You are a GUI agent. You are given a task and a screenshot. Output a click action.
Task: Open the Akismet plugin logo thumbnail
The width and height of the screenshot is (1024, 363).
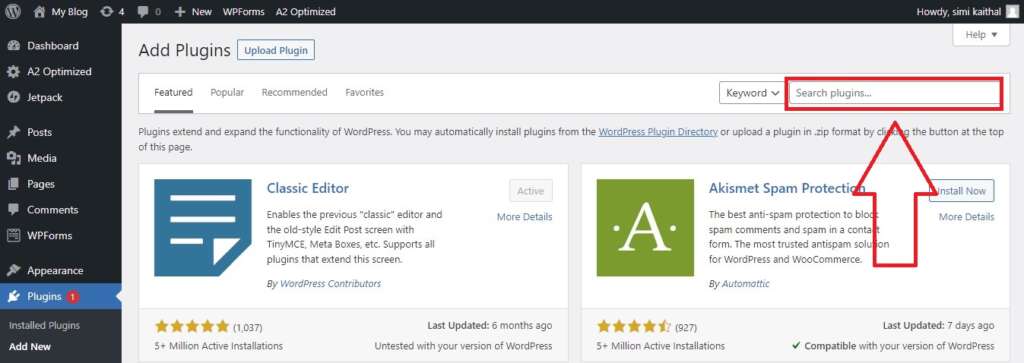tap(645, 228)
